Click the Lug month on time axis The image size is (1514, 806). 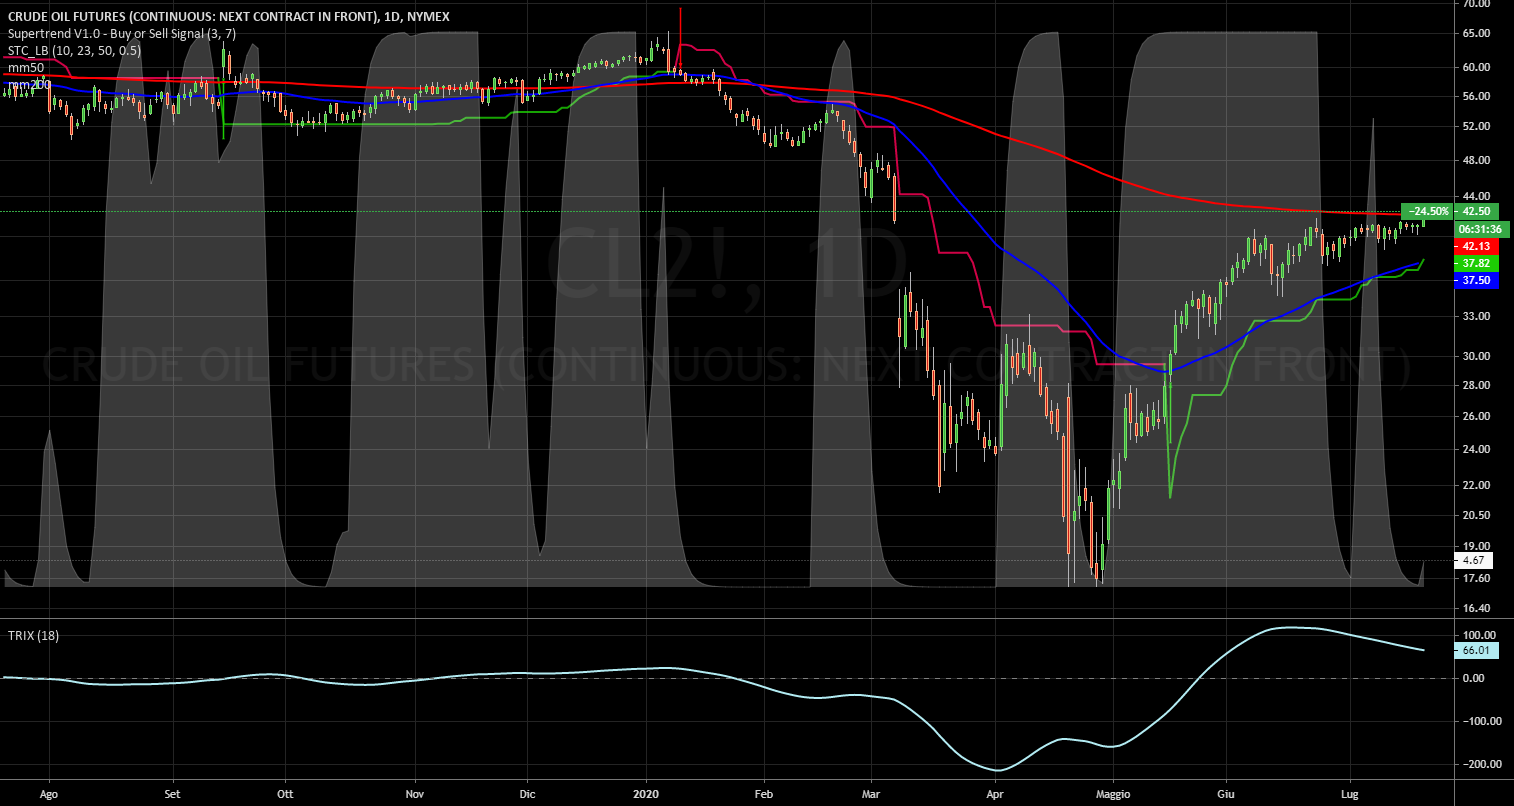point(1350,795)
